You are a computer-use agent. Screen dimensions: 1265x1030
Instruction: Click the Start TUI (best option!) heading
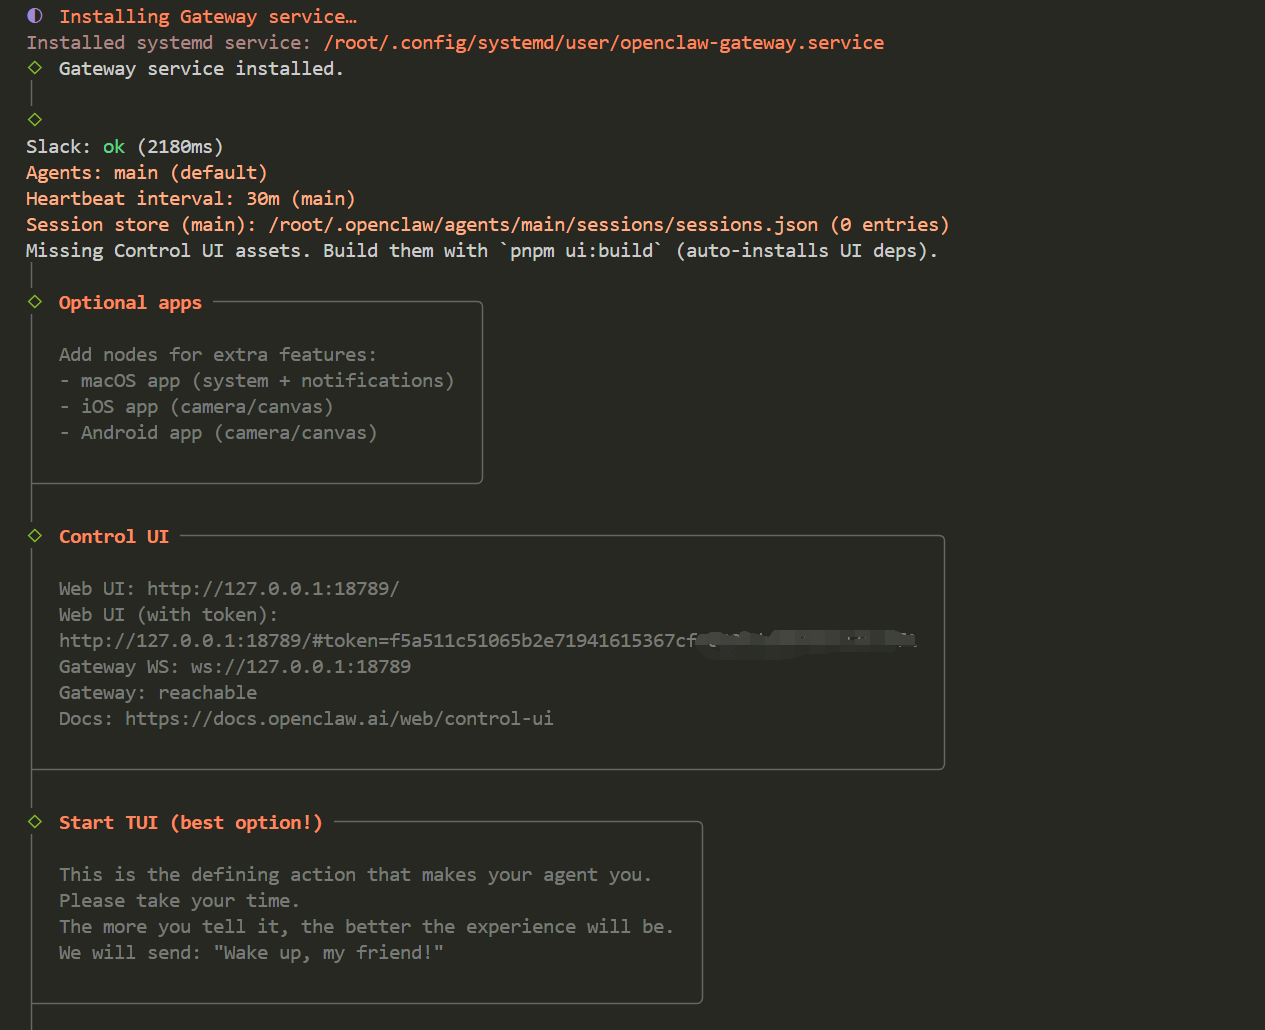(190, 823)
